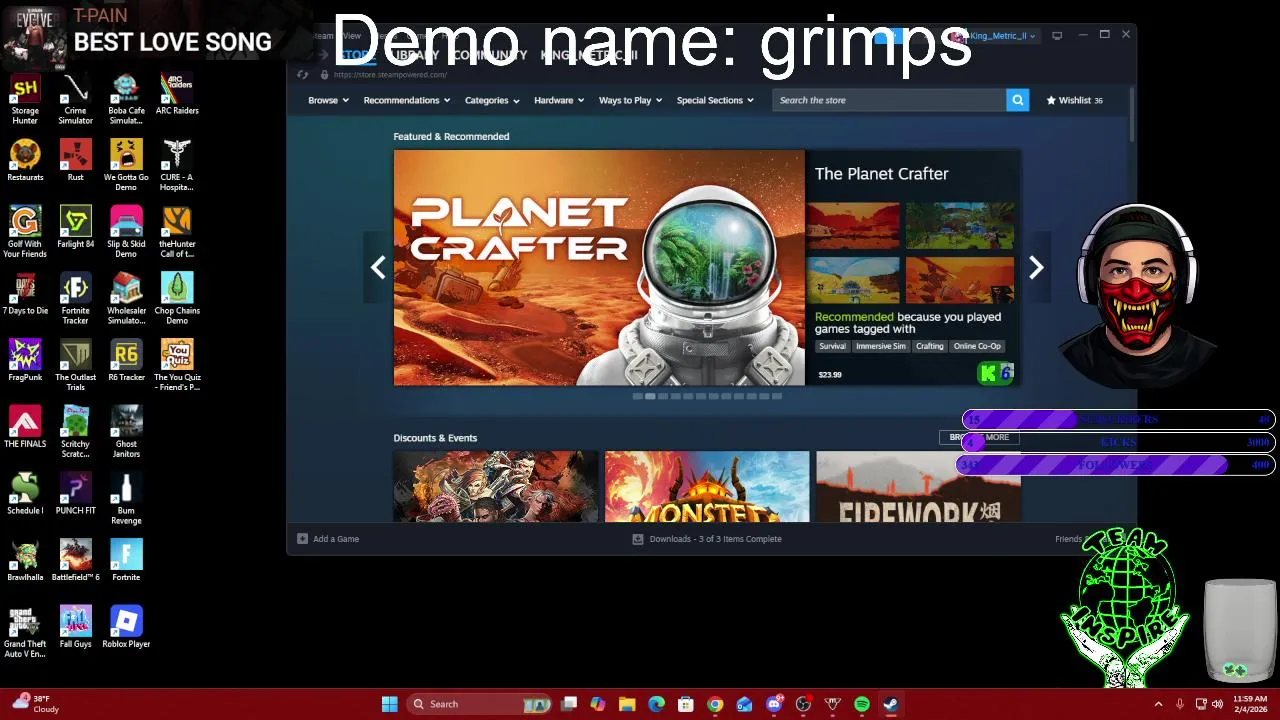This screenshot has width=1280, height=720.
Task: Select The You Quiz desktop icon
Action: (177, 365)
